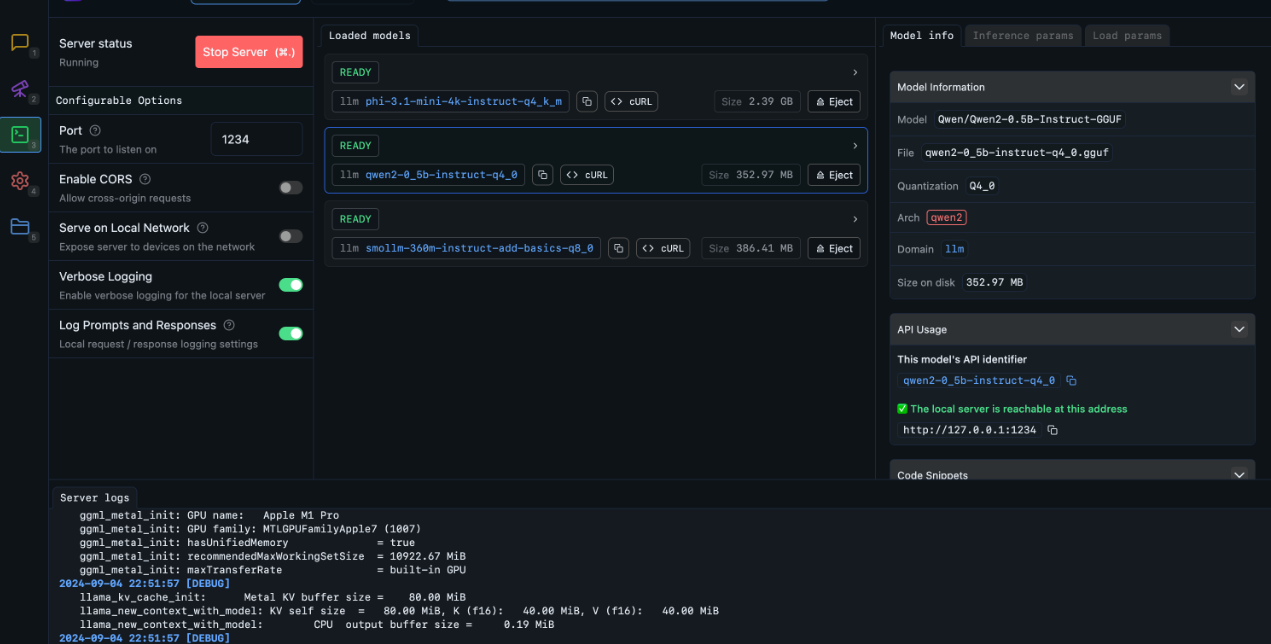The image size is (1271, 644).
Task: Show help info for Serve on Local Network
Action: tap(203, 228)
